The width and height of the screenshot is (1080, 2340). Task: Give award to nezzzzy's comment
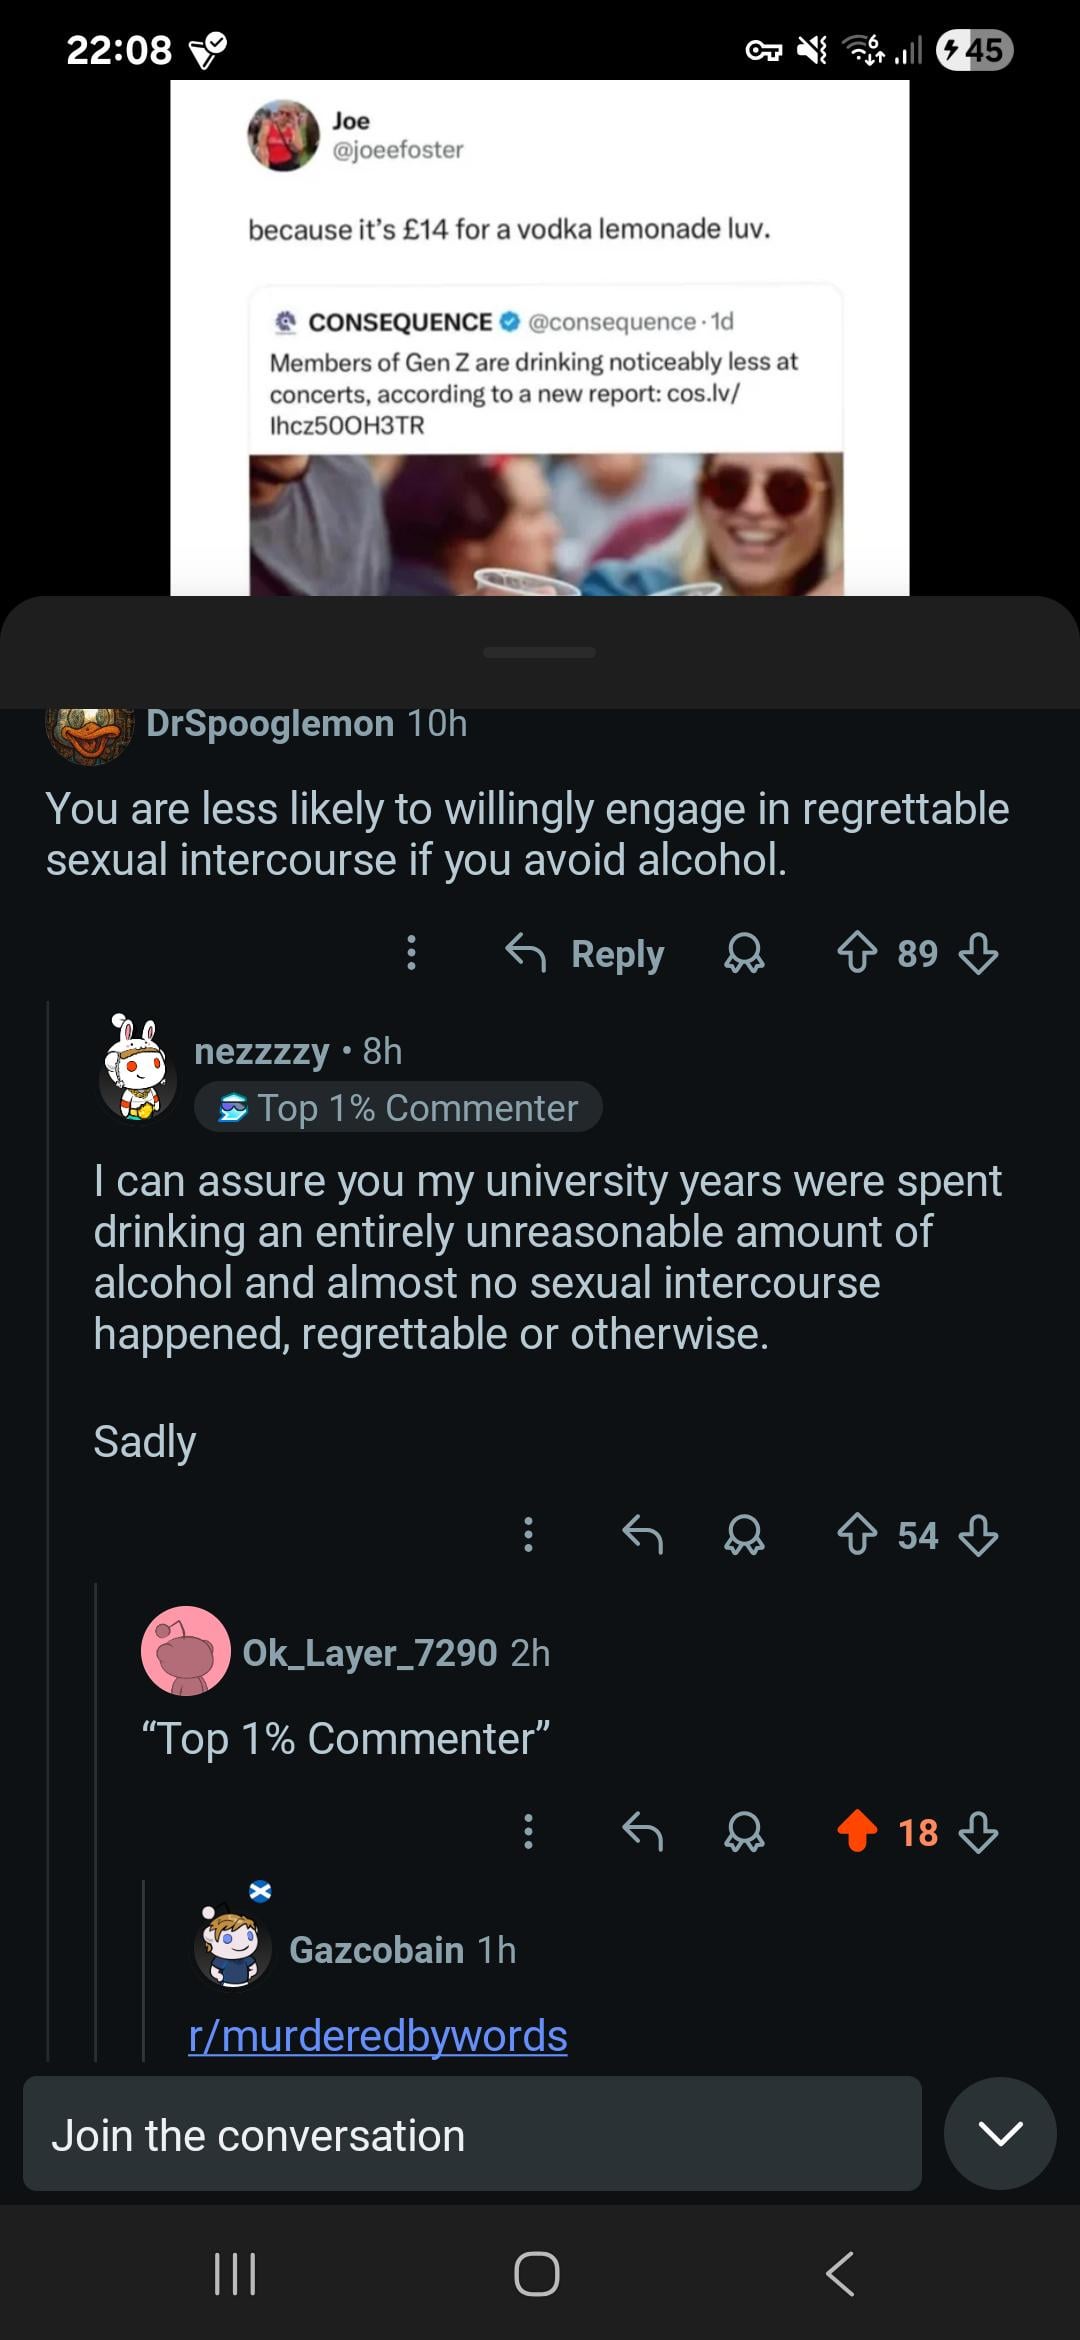[x=744, y=1534]
